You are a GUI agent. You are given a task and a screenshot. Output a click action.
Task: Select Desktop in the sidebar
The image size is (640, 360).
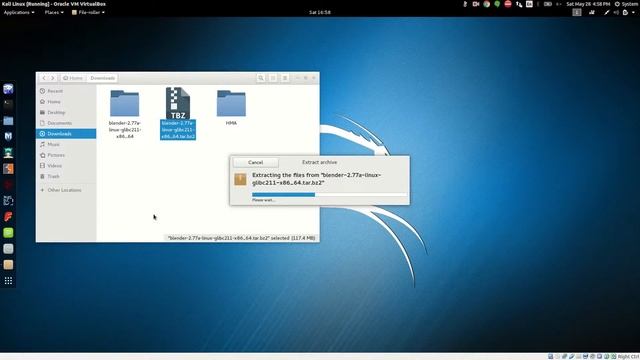point(66,112)
